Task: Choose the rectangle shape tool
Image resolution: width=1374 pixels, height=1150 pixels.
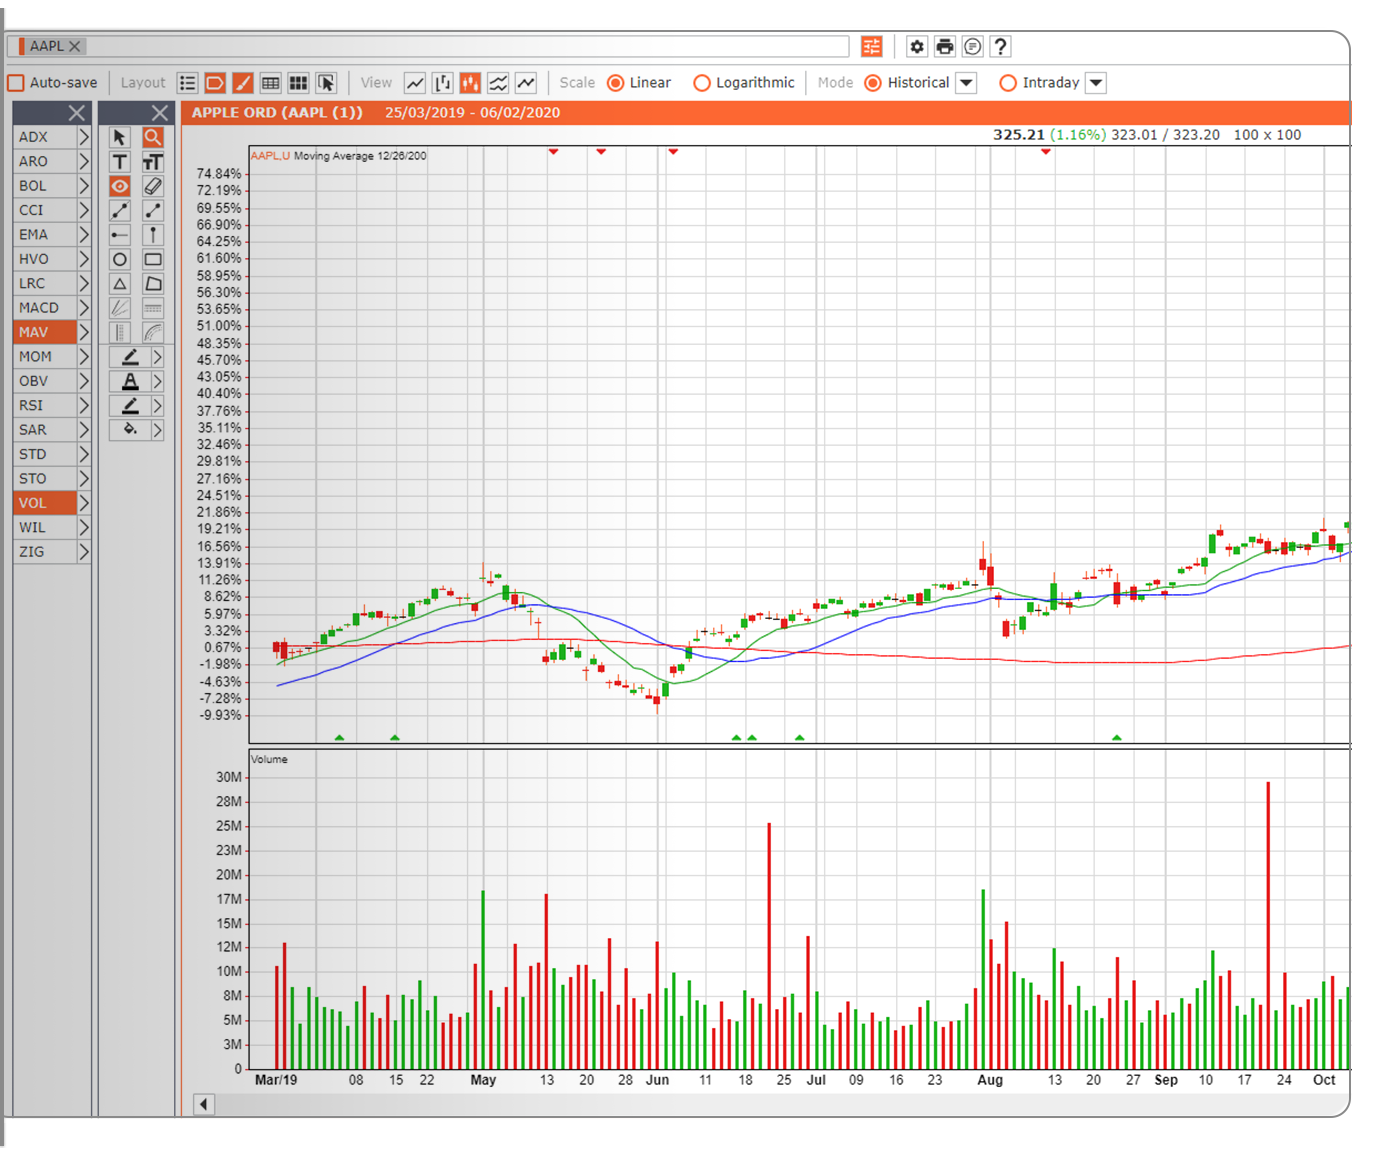Action: [x=153, y=259]
